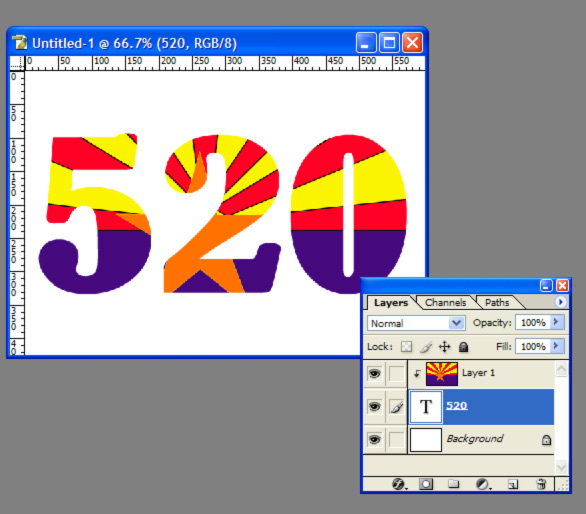Hide the Background layer

(374, 439)
